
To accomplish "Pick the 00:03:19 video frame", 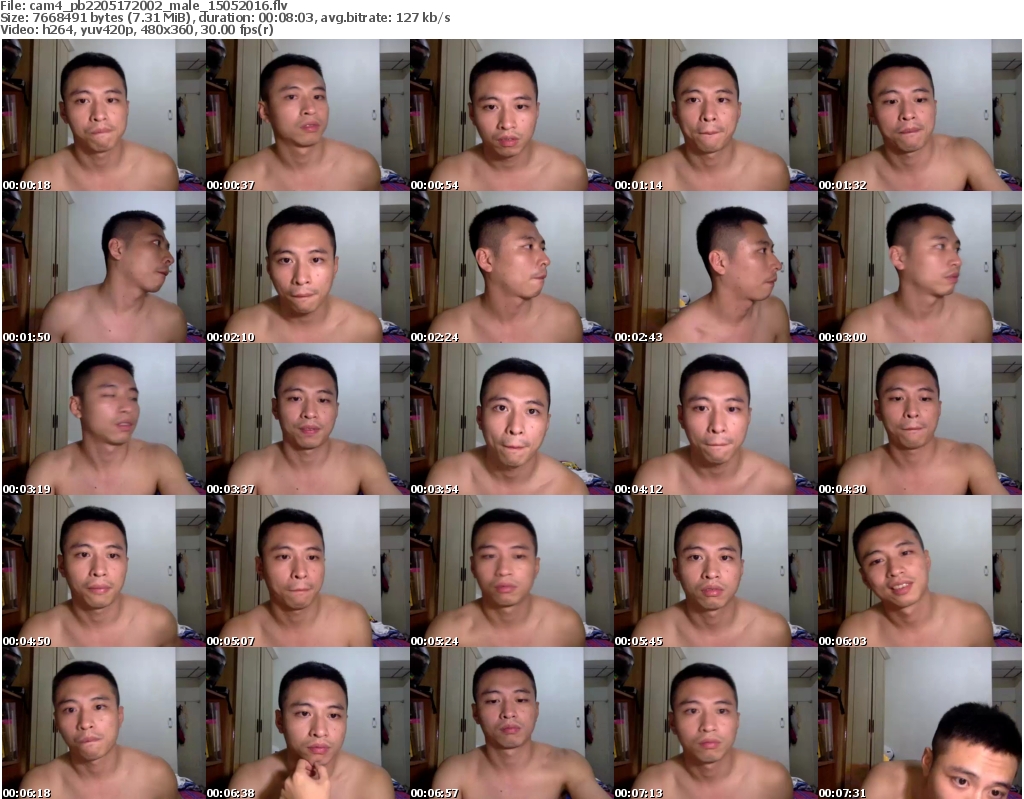I will tap(104, 419).
